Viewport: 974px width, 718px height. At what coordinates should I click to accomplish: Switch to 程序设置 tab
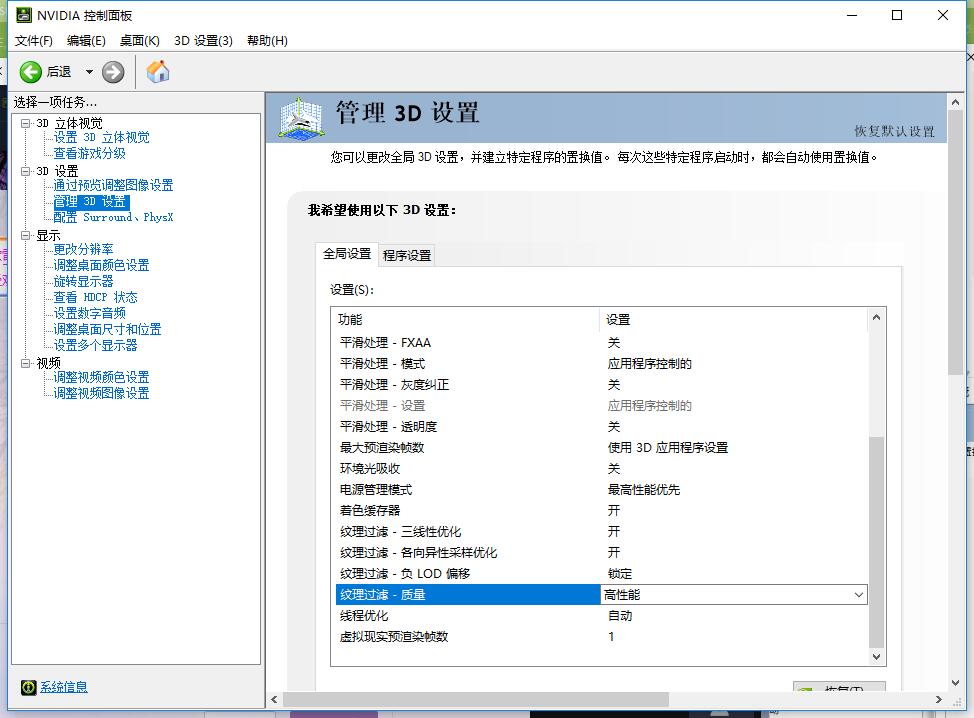(407, 255)
